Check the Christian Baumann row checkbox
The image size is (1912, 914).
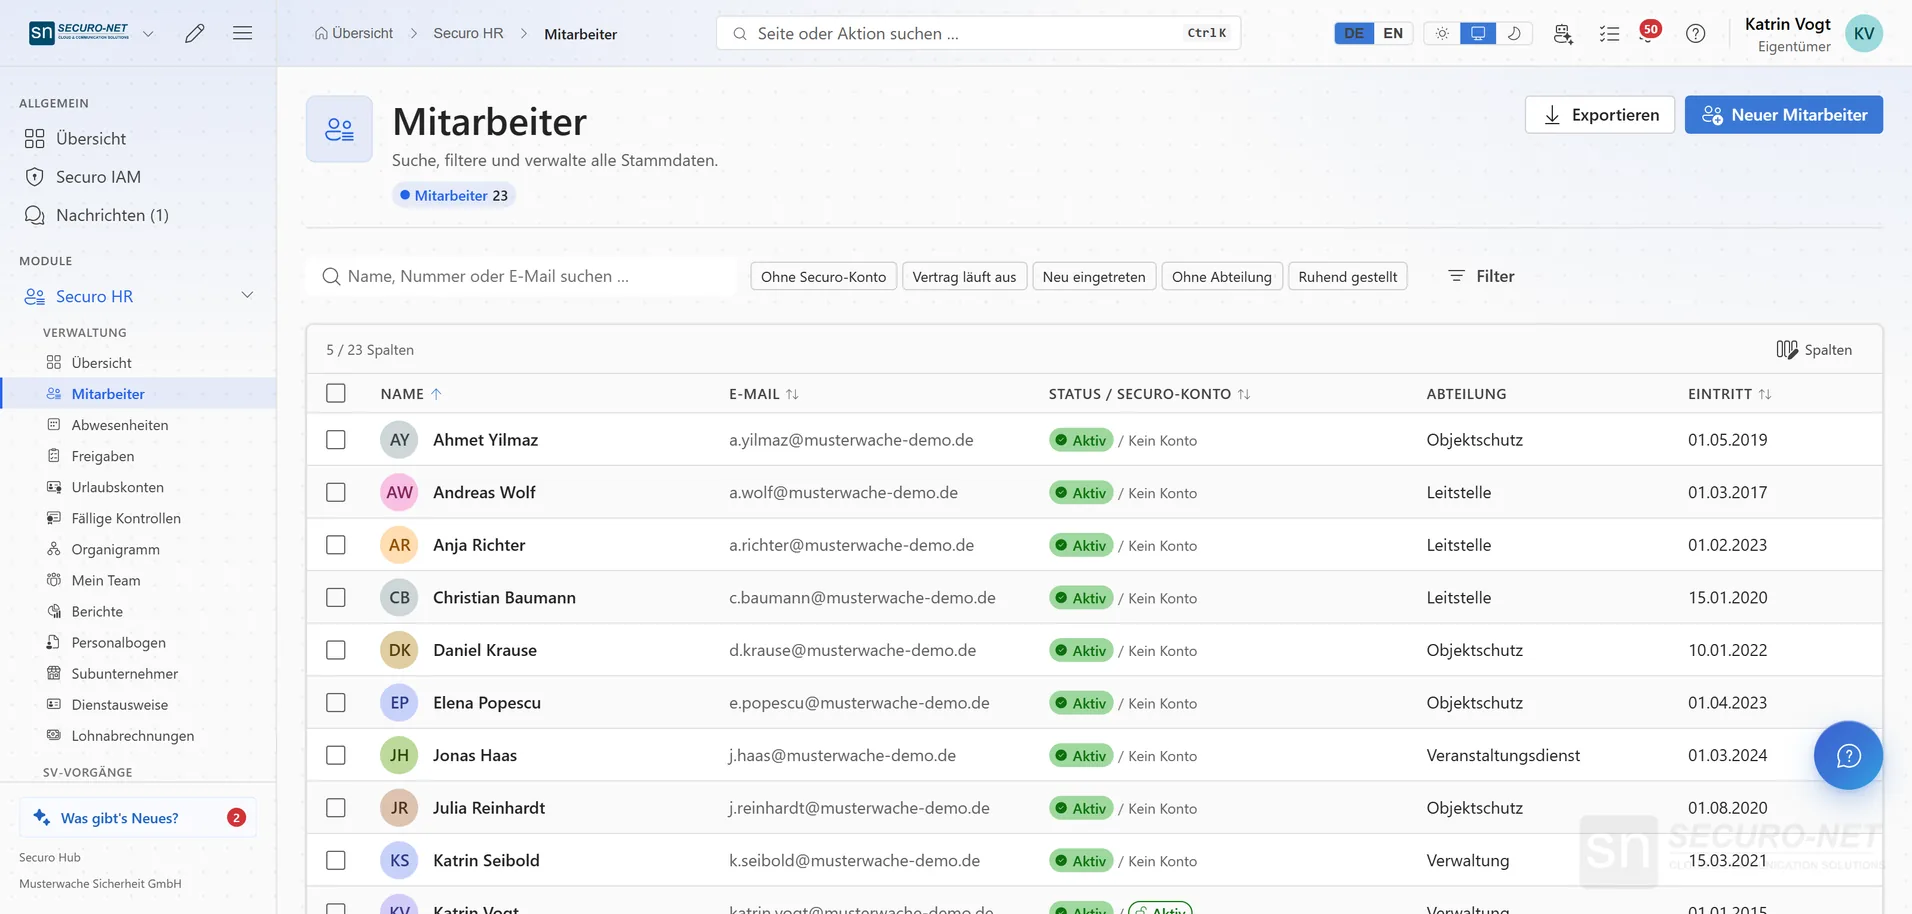(336, 597)
